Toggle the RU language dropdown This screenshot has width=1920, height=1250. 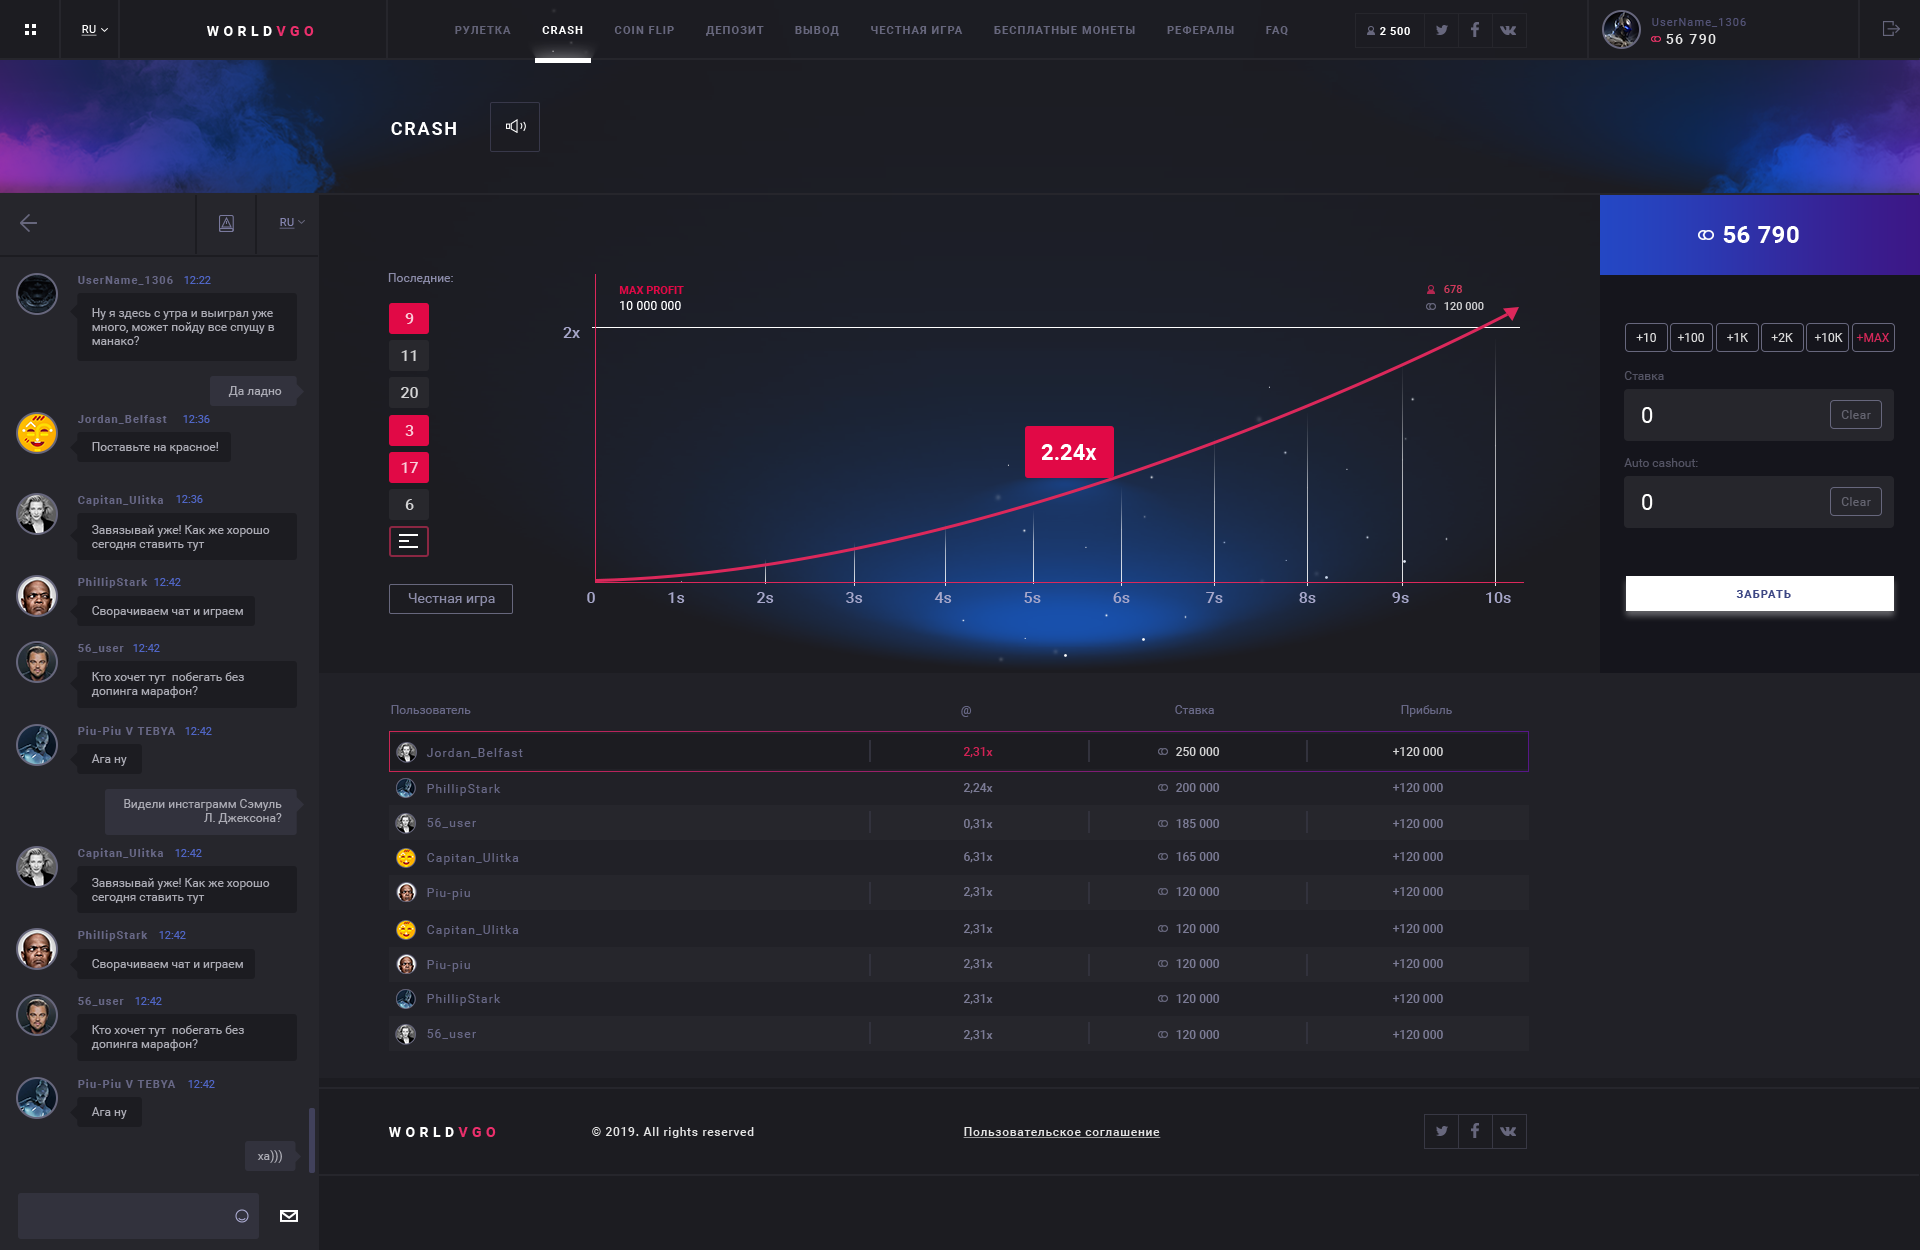point(92,27)
